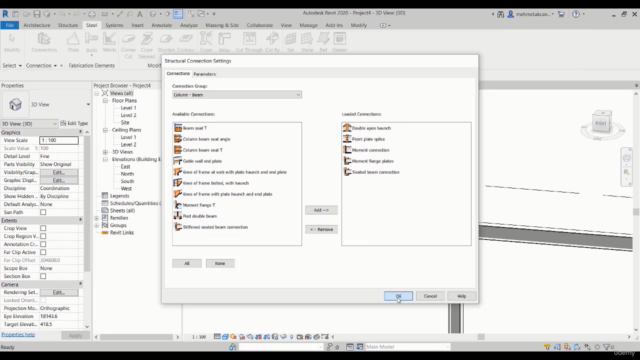Select the Welds tool icon

pos(109,42)
